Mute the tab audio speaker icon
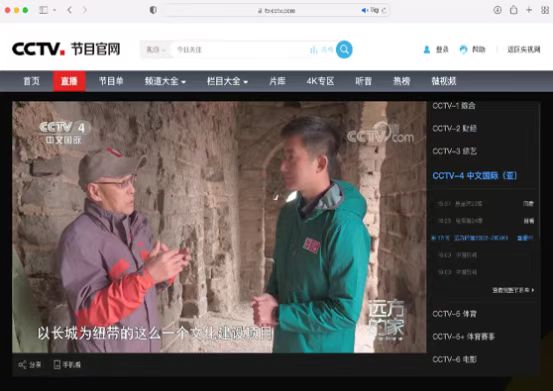 [x=364, y=11]
